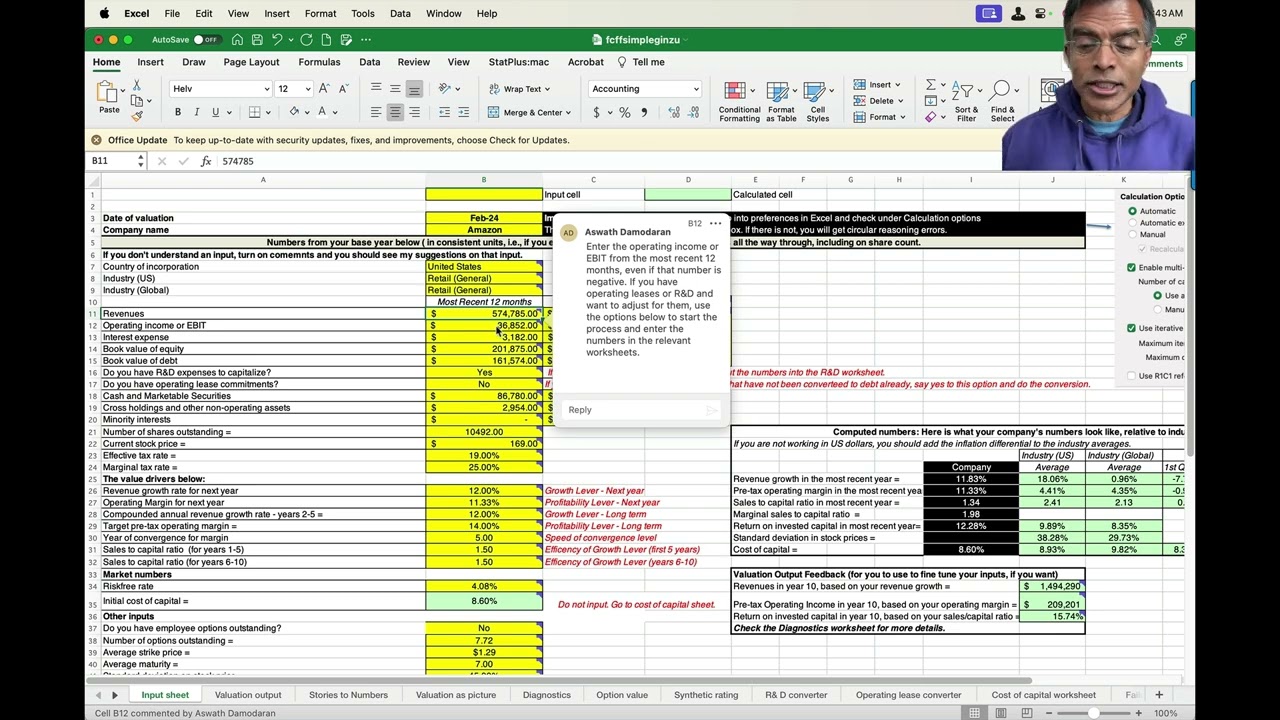The width and height of the screenshot is (1280, 720).
Task: Open the Apple menu
Action: (x=104, y=14)
